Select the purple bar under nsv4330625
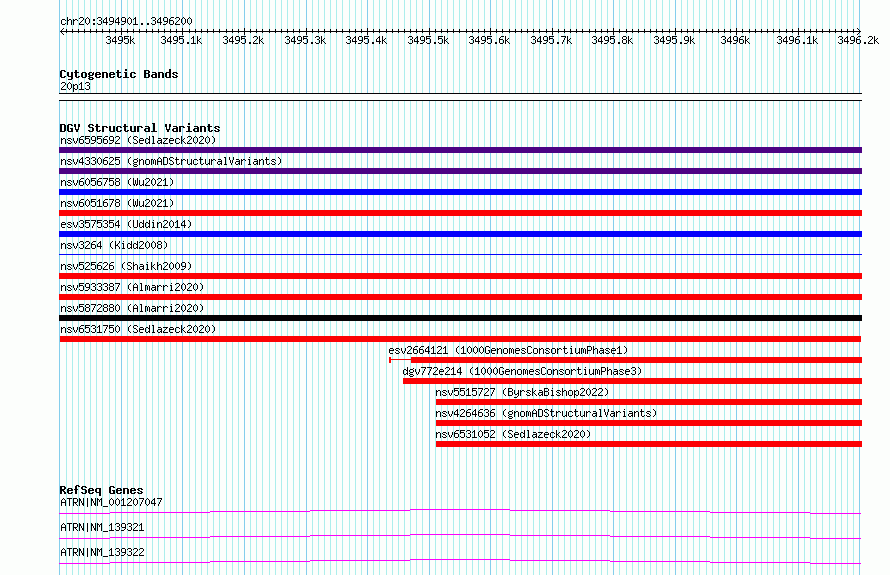The height and width of the screenshot is (575, 890). point(460,171)
